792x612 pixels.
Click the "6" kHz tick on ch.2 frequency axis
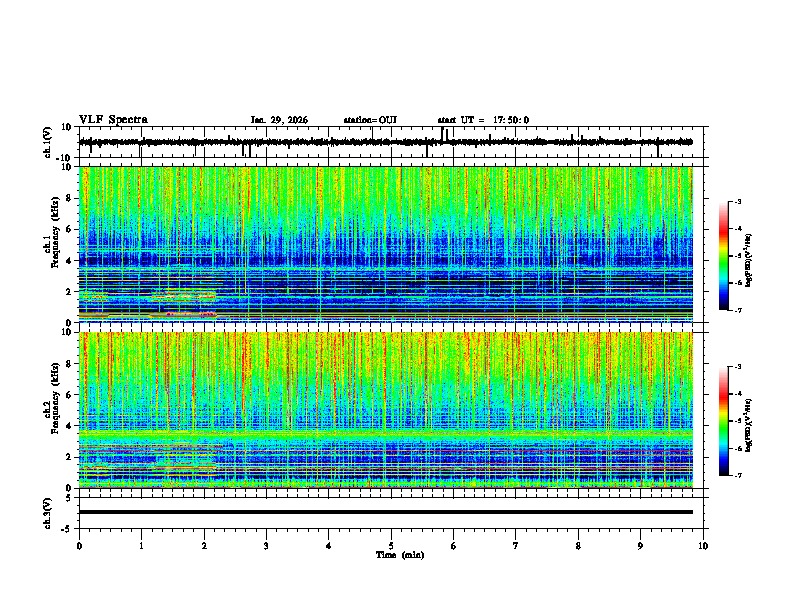[x=69, y=395]
